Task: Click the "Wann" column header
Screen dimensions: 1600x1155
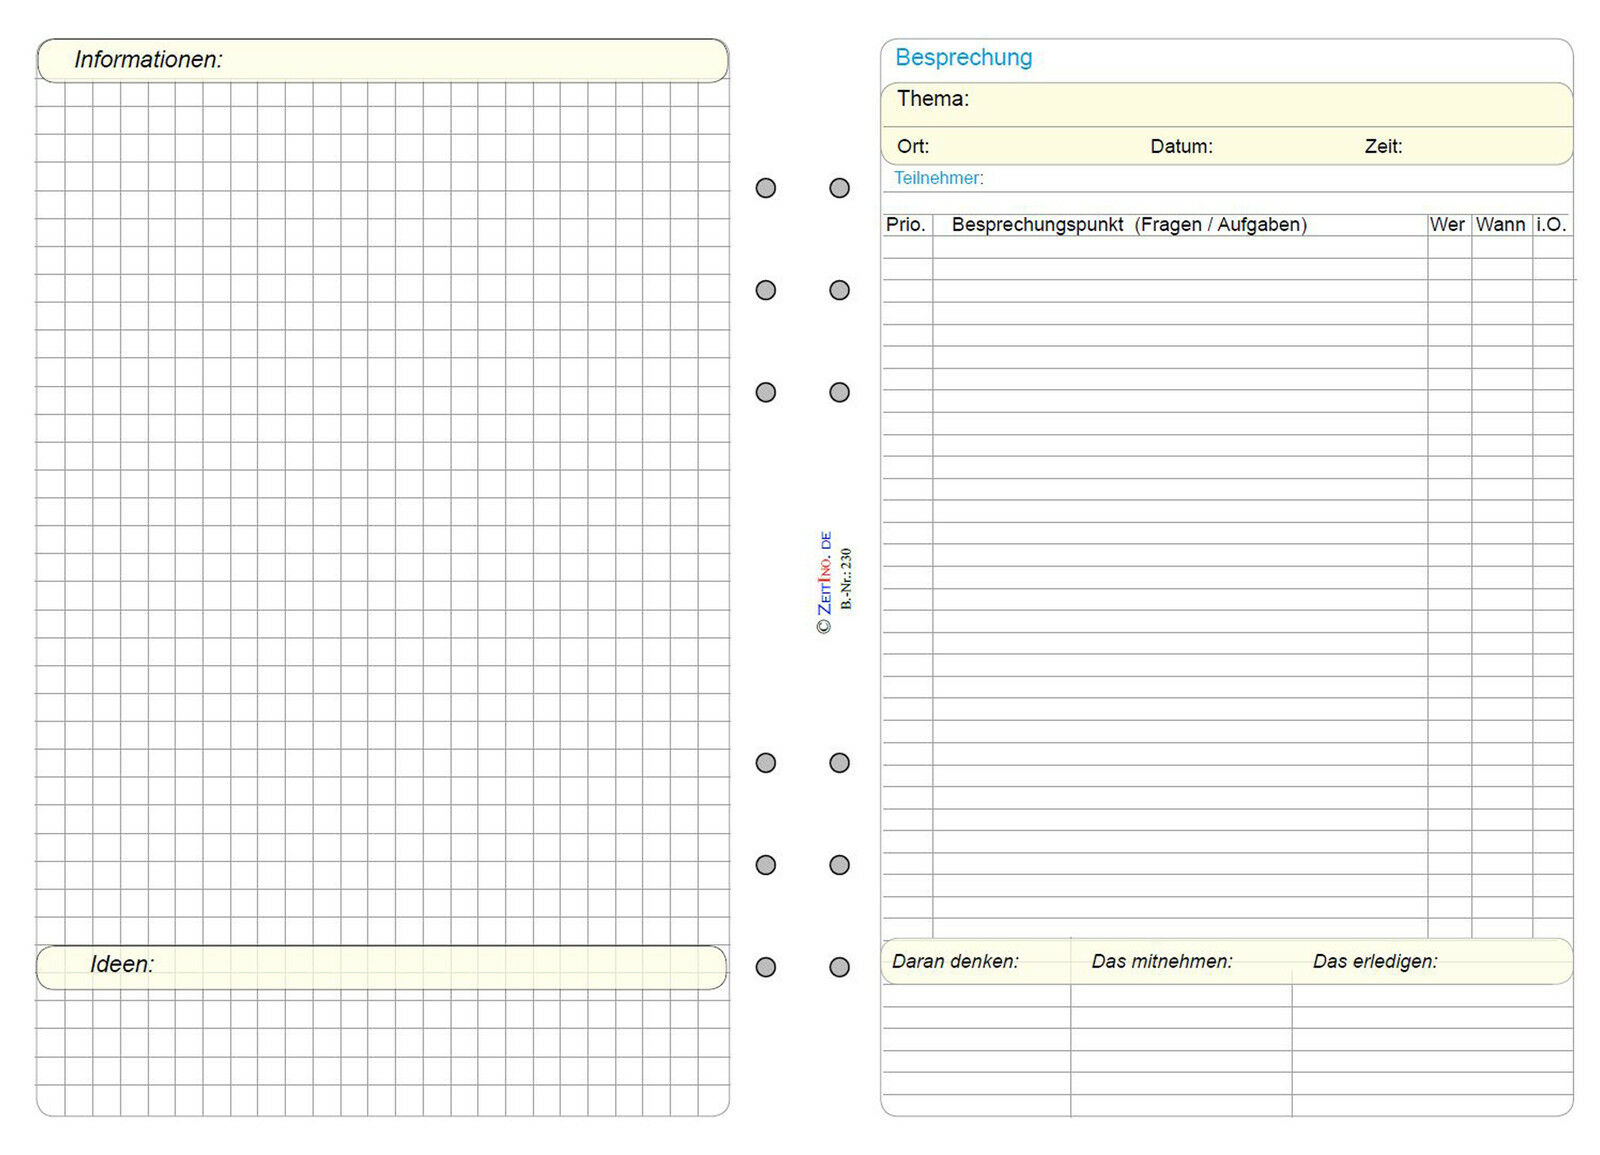Action: pos(1500,224)
